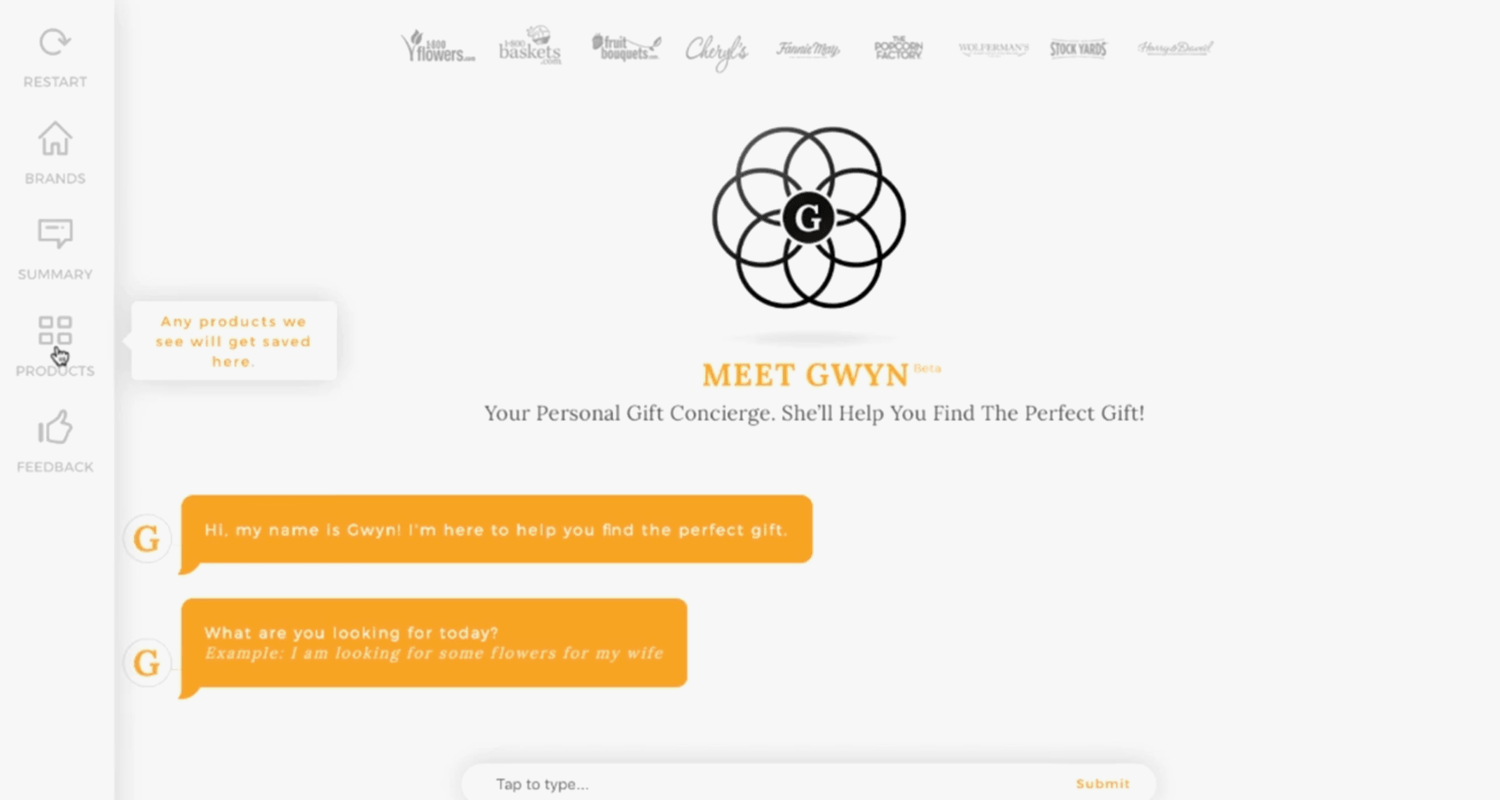Screen dimensions: 1500x800
Task: Click the MEET GWYN heading
Action: coord(806,375)
